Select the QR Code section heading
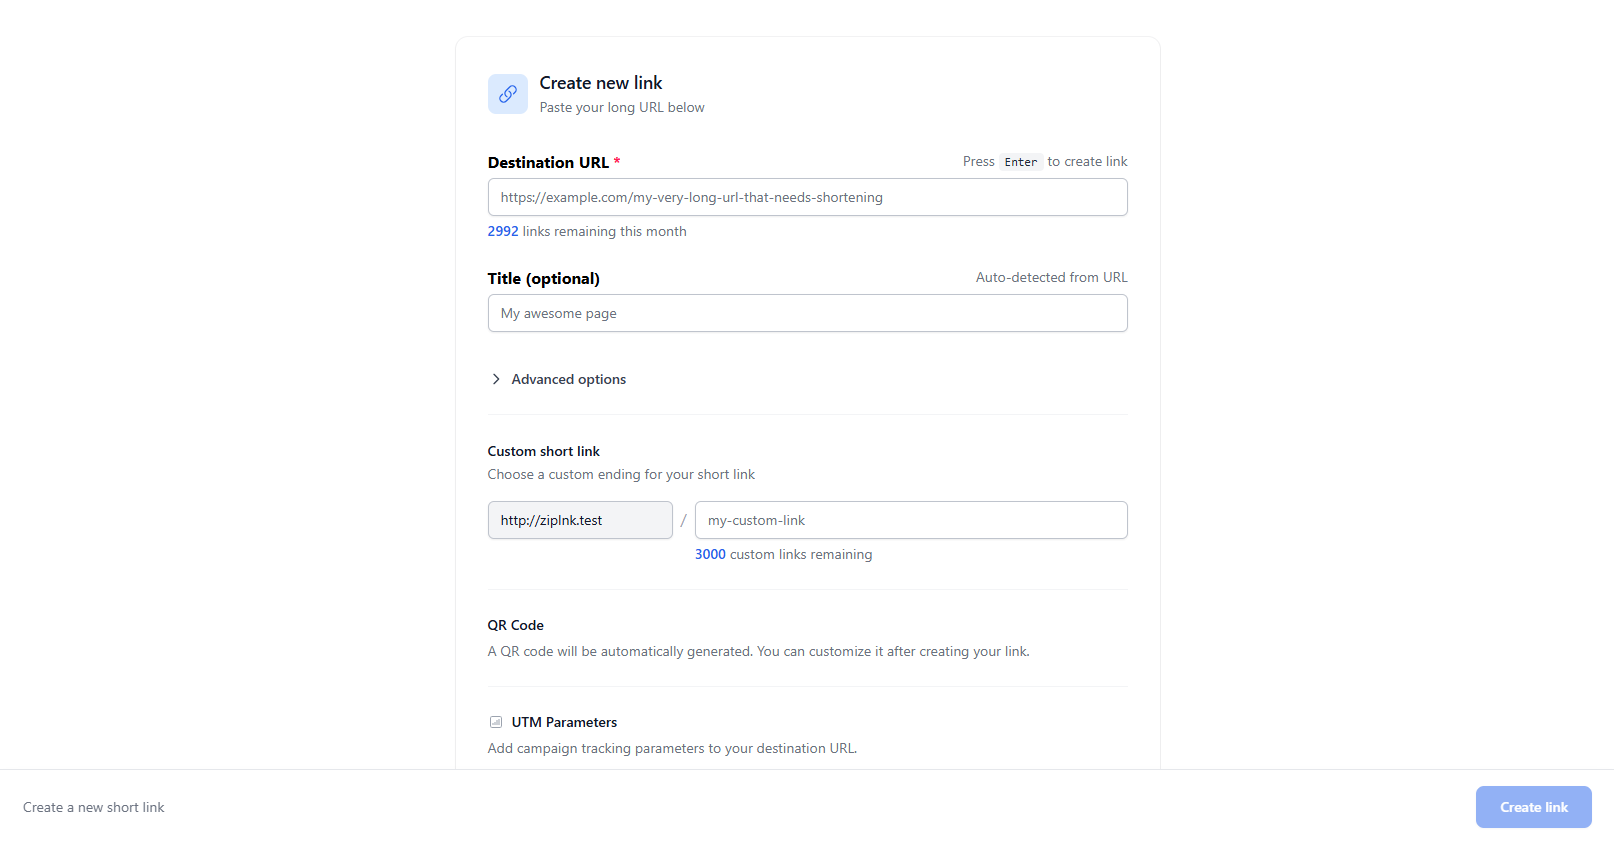Viewport: 1614px width, 843px height. 515,624
